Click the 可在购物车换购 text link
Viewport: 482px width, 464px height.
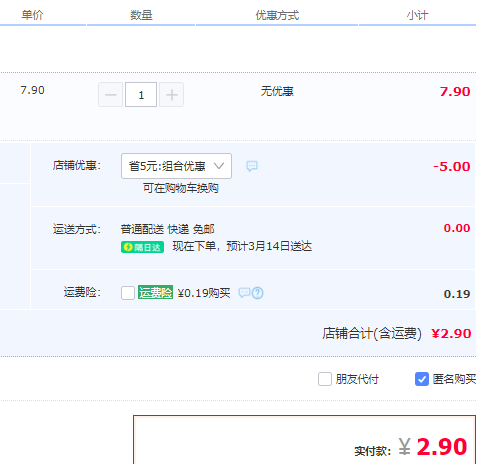[181, 188]
